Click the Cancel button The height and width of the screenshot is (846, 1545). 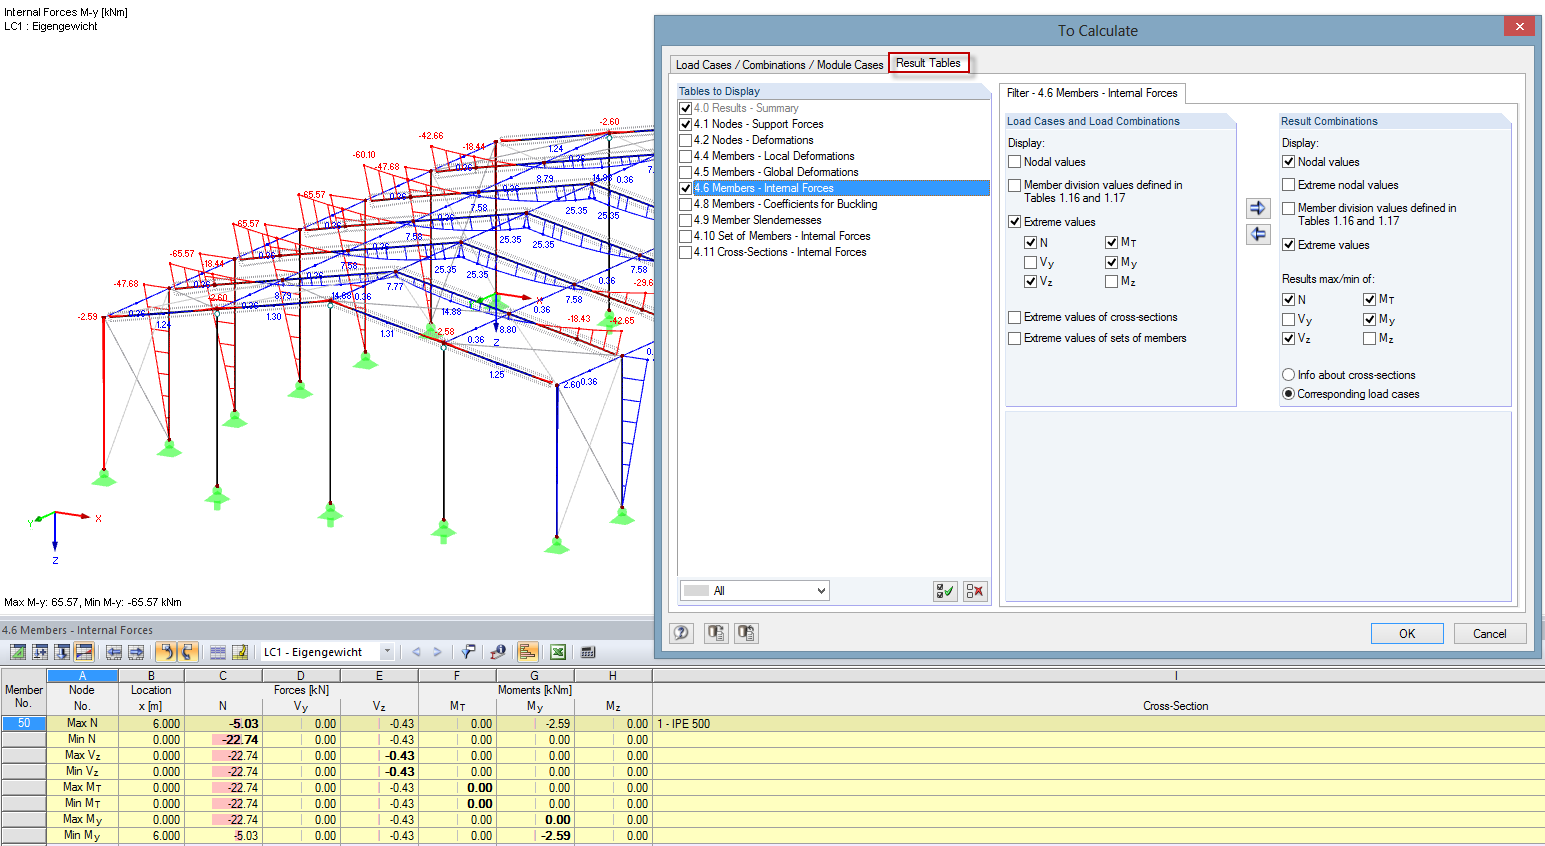[x=1489, y=634]
